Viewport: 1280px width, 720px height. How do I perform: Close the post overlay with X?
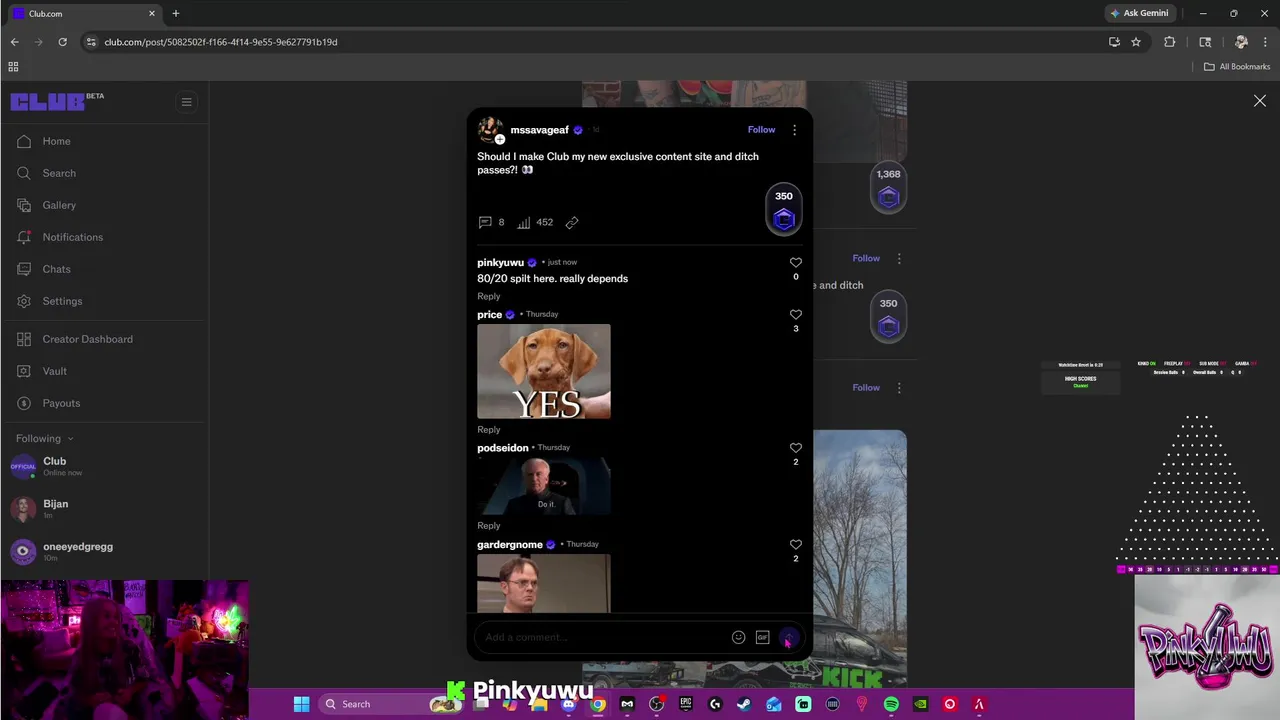[1260, 101]
